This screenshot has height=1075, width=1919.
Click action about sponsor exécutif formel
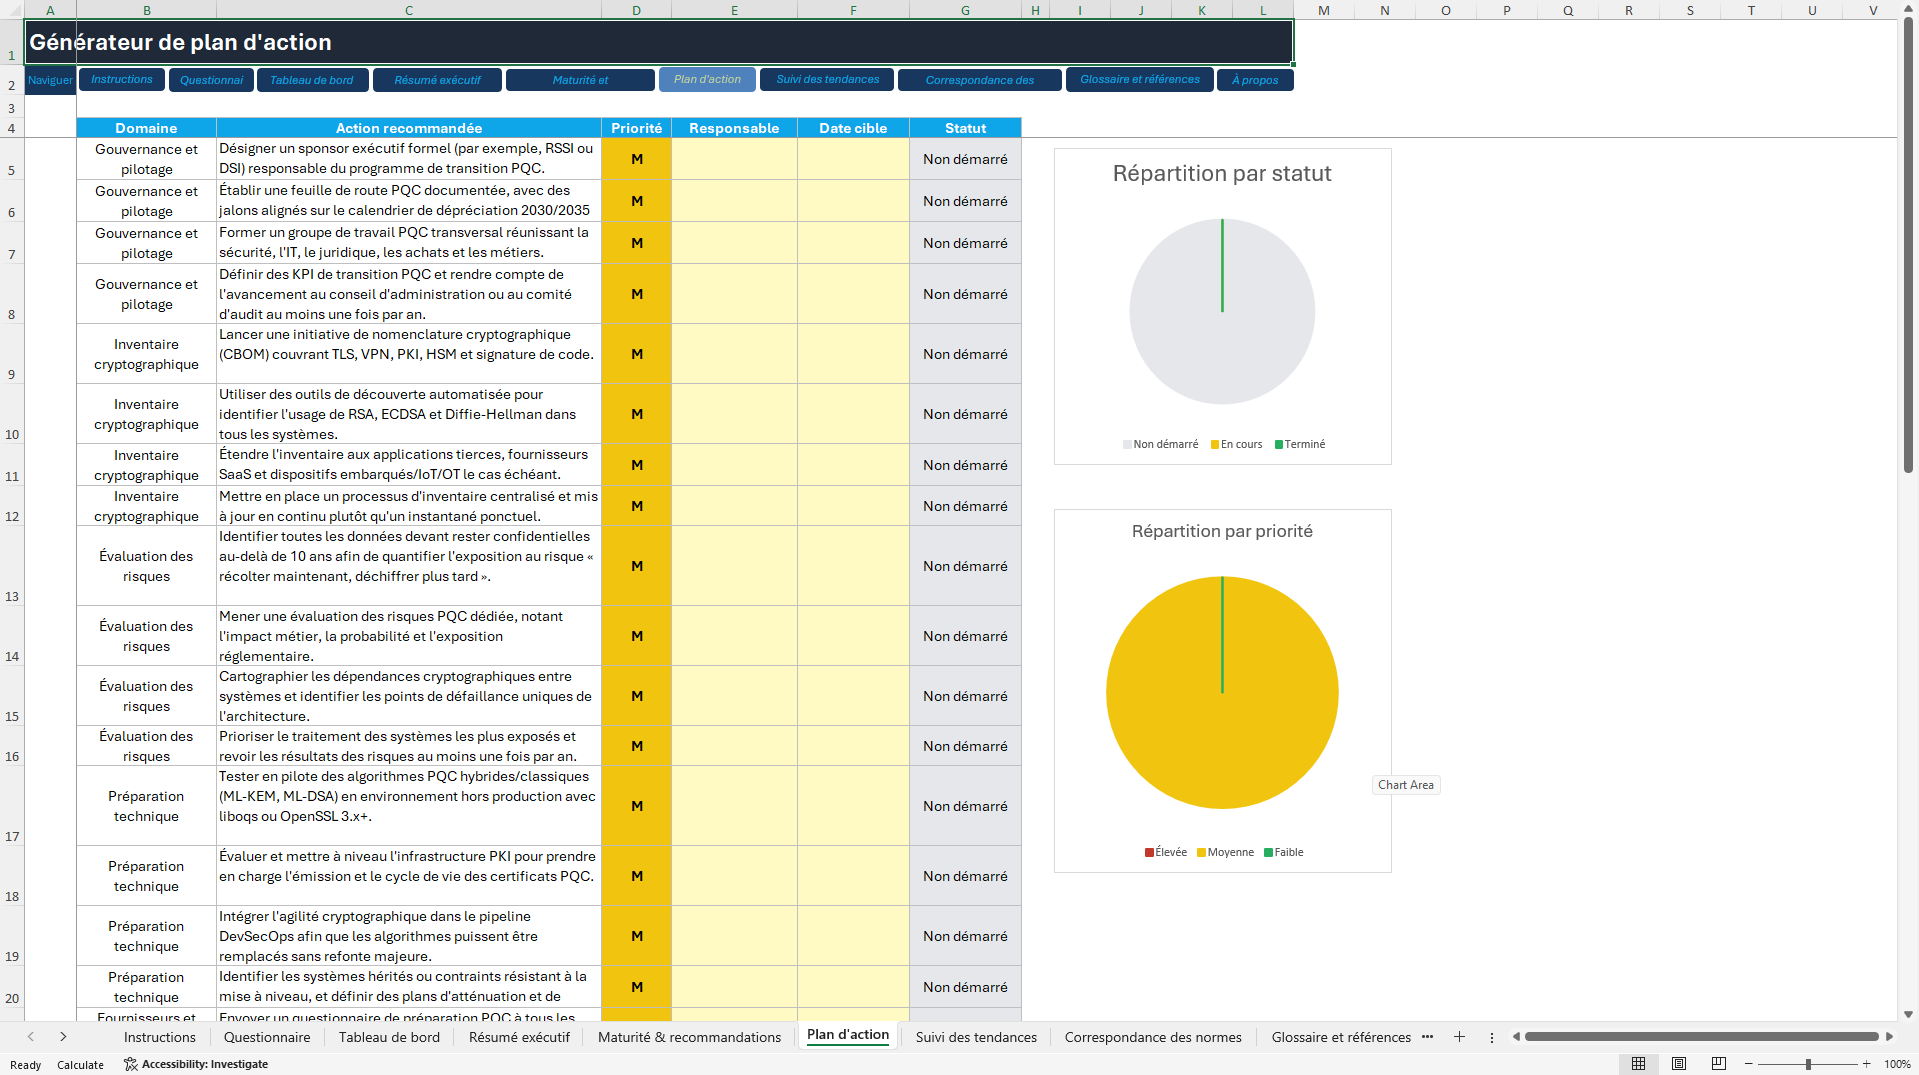click(x=408, y=159)
